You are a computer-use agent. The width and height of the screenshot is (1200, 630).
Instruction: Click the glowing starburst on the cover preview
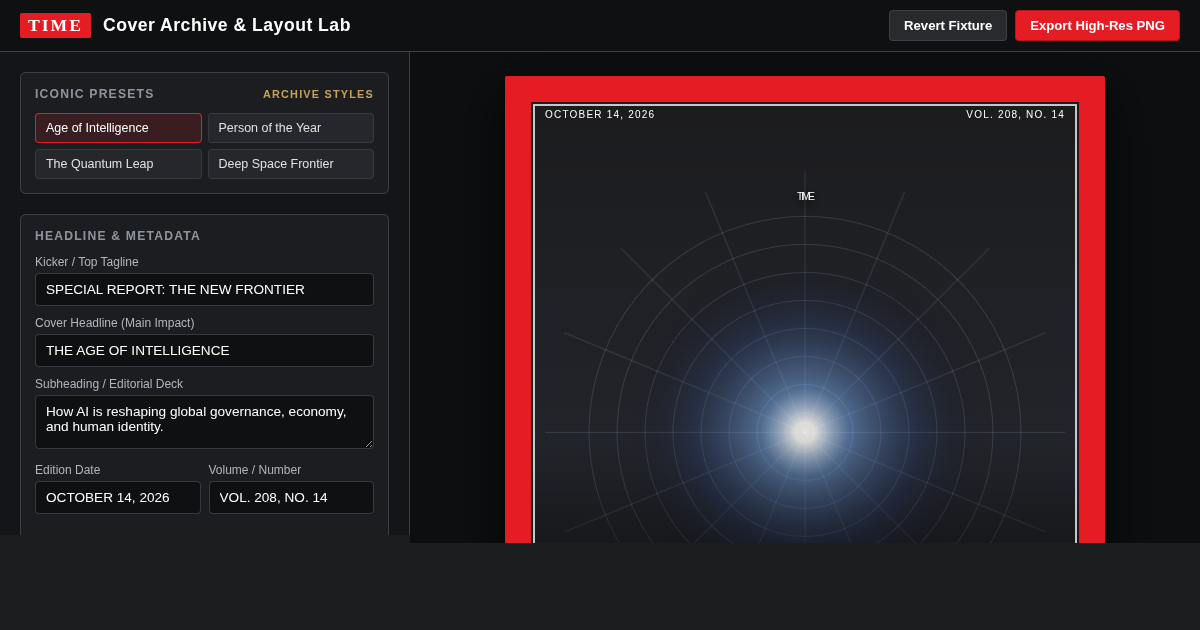click(x=805, y=432)
